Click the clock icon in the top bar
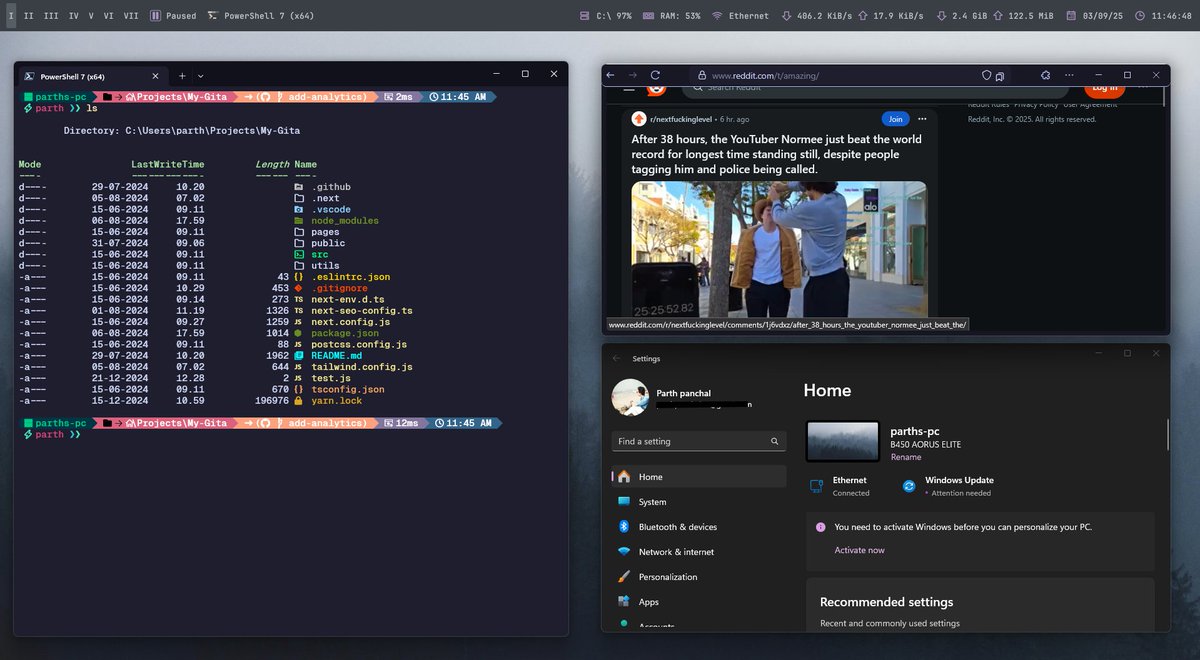 (x=1141, y=16)
